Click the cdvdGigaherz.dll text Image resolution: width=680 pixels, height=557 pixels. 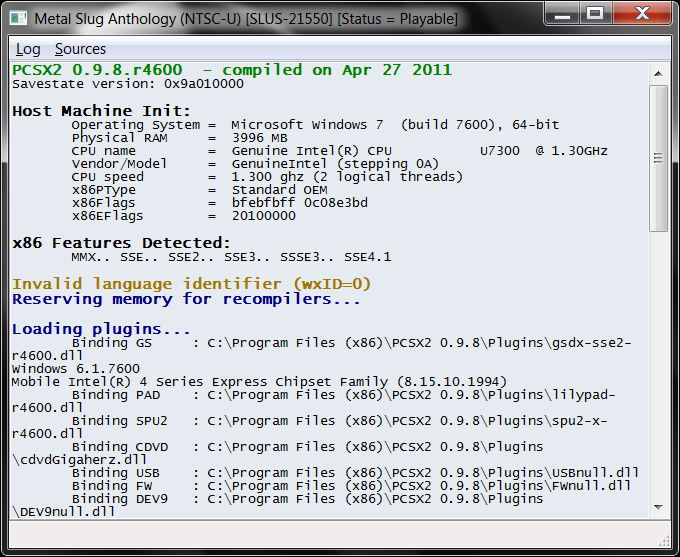click(x=79, y=460)
